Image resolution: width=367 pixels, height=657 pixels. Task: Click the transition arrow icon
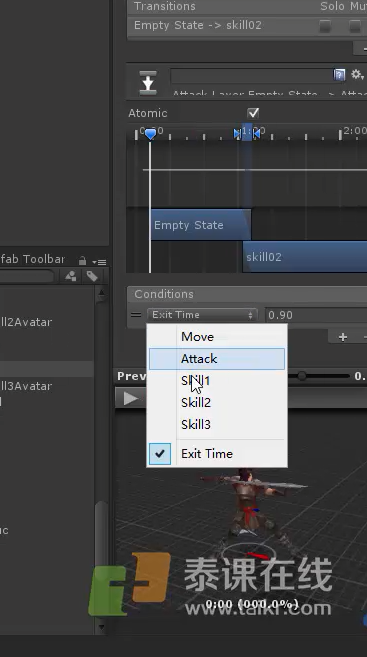click(x=148, y=83)
